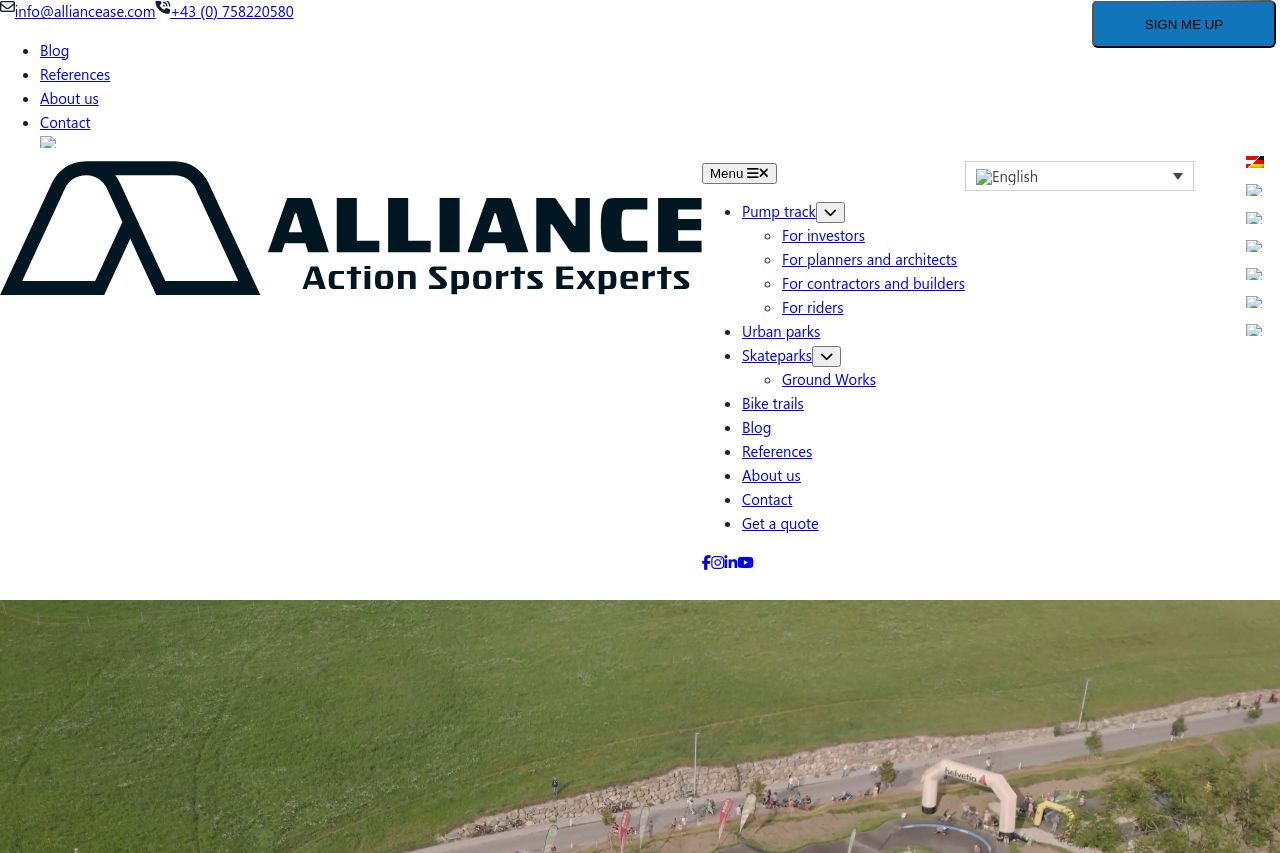Viewport: 1280px width, 853px height.
Task: Click the SIGN ME UP button
Action: point(1183,24)
